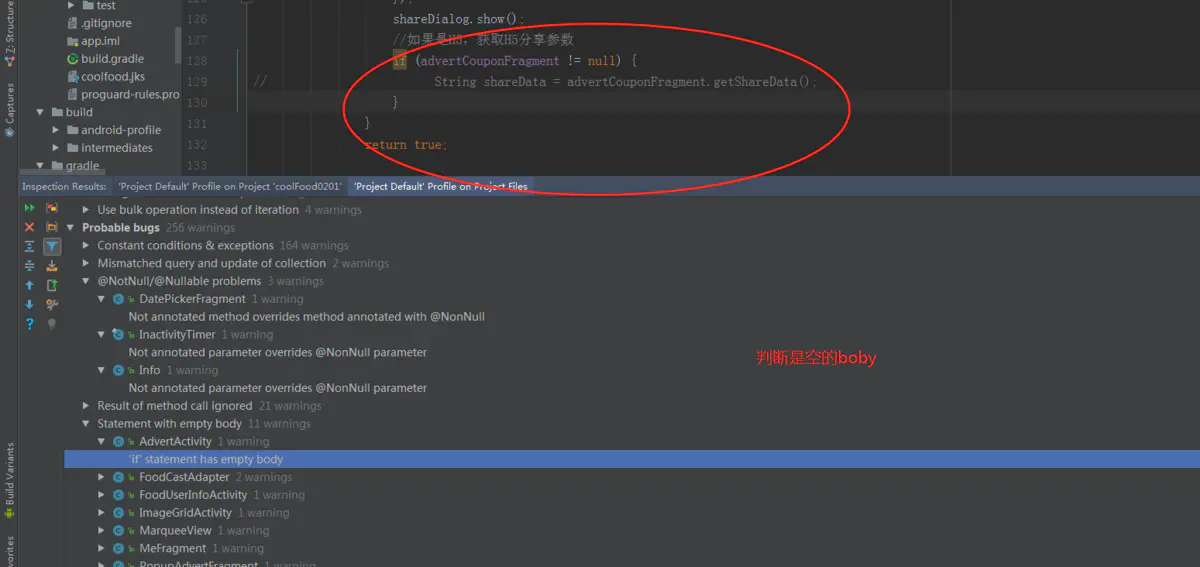Switch to 'Project Default' on Project 'coolFood0201' tab
Image resolution: width=1200 pixels, height=567 pixels.
tap(230, 186)
